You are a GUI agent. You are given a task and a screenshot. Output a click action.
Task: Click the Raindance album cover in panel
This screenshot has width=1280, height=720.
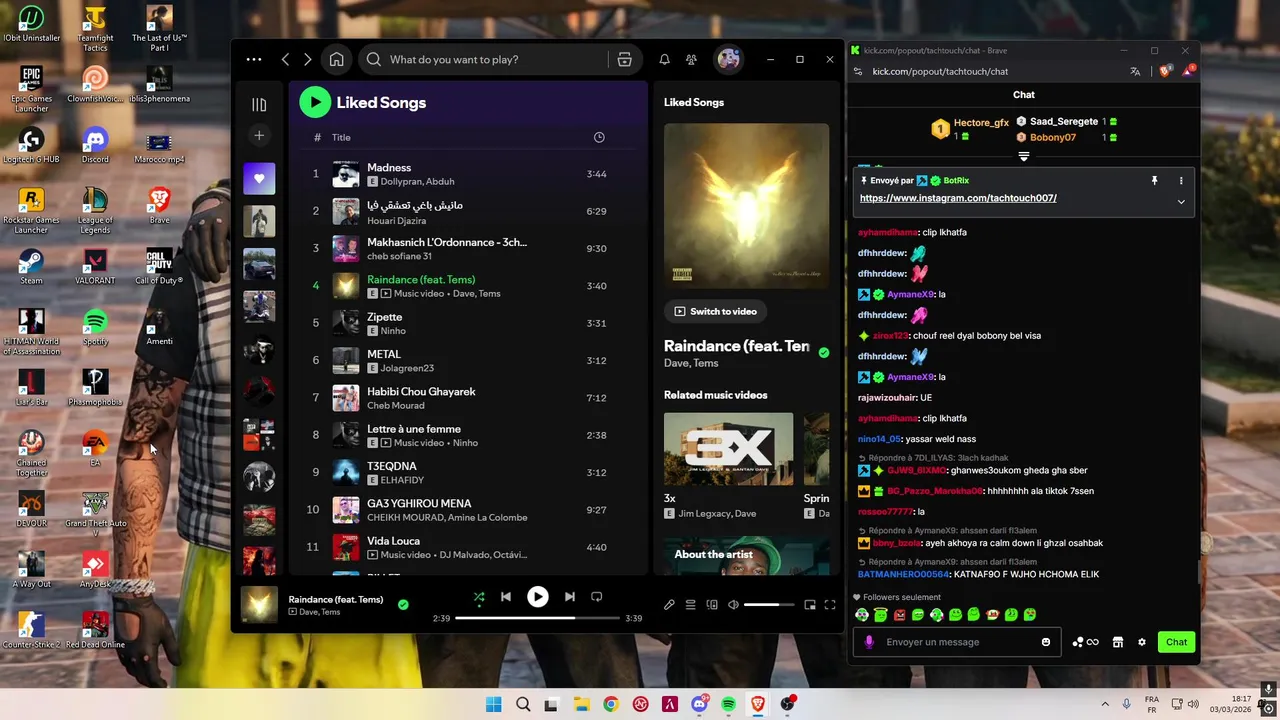(x=746, y=206)
